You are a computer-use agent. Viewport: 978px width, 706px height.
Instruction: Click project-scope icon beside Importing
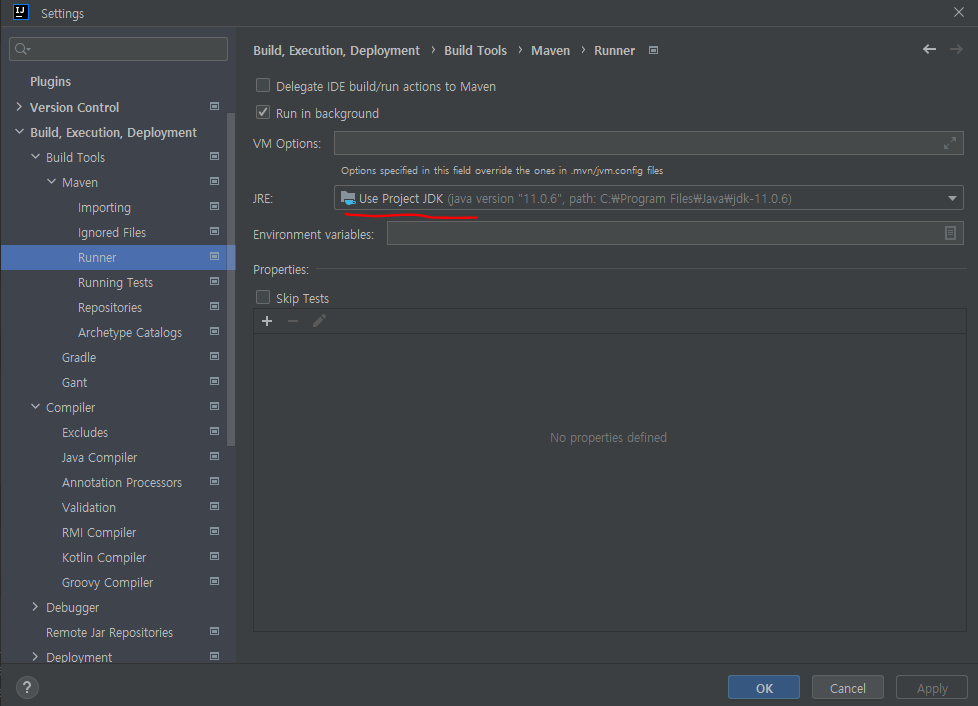coord(214,206)
